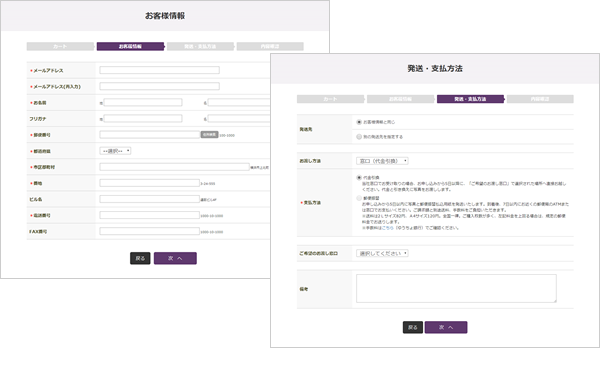Select the purple お客様情報 step in left window
This screenshot has height=370, width=600.
[130, 46]
